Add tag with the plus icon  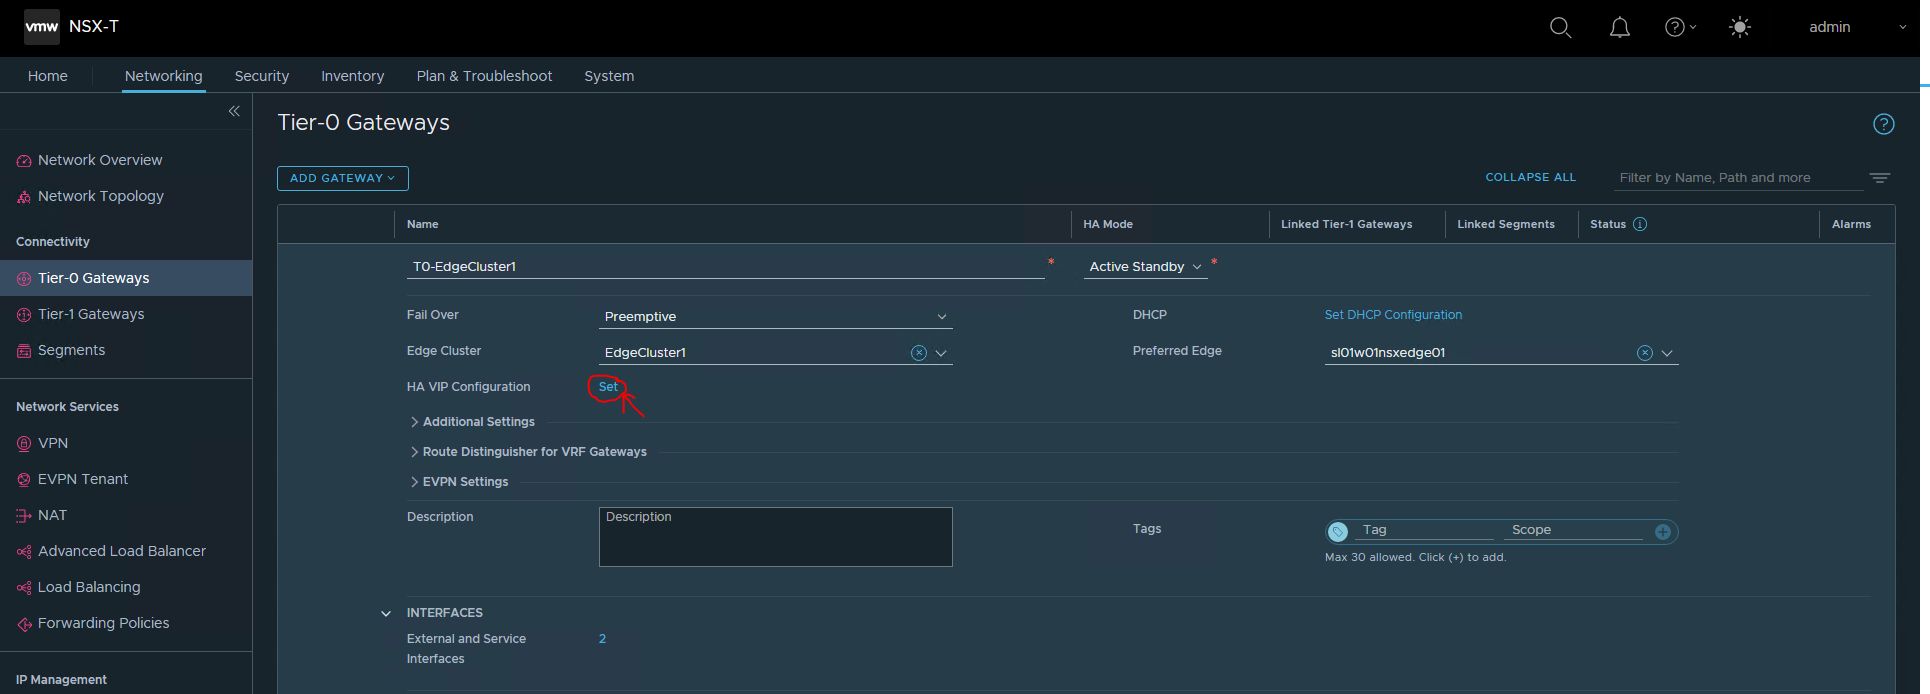pyautogui.click(x=1663, y=532)
